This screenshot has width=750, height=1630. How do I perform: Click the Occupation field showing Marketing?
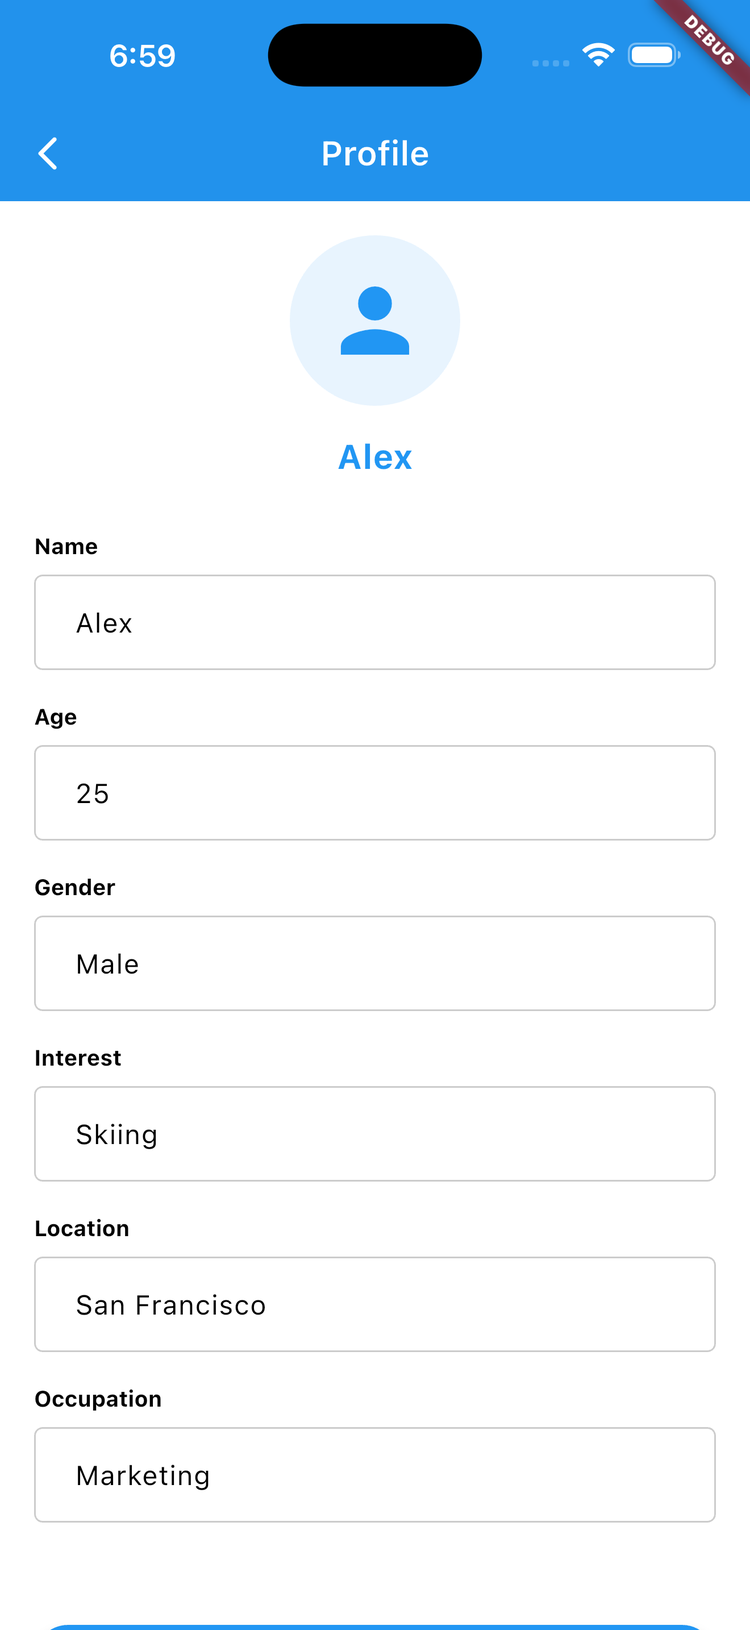click(x=375, y=1475)
